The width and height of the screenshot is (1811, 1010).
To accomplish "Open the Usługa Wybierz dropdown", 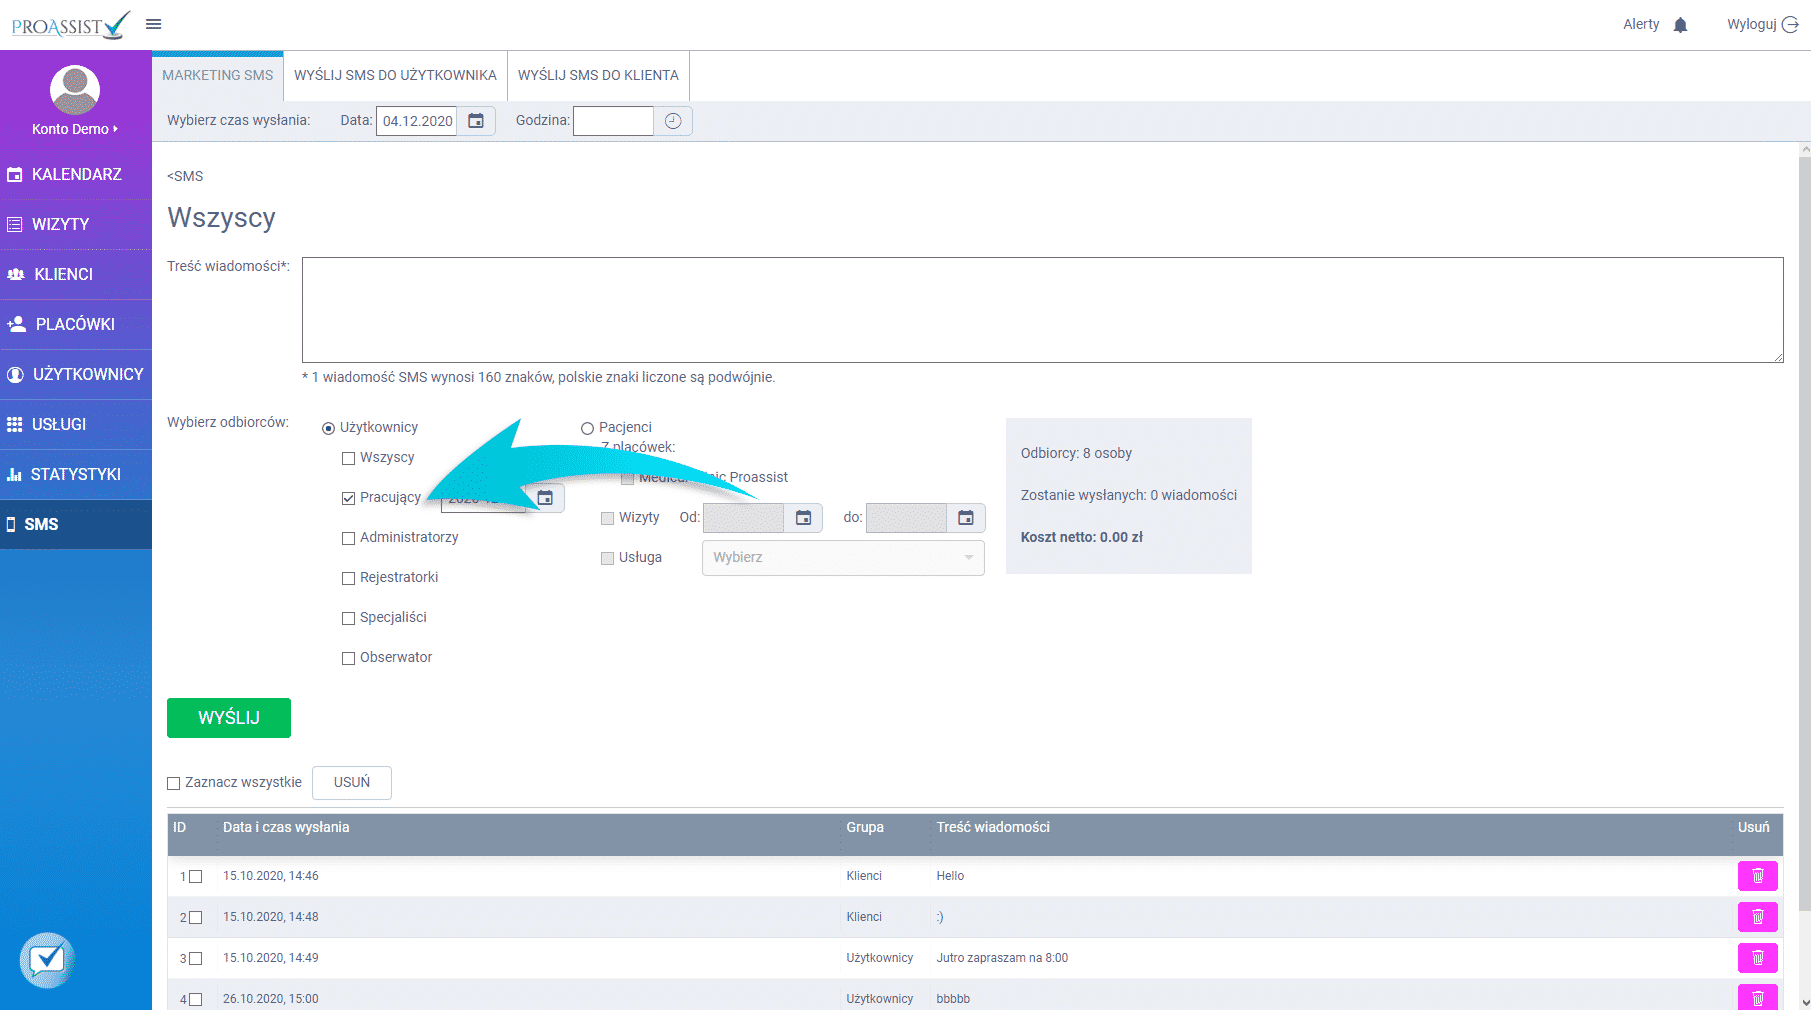I will pyautogui.click(x=843, y=558).
